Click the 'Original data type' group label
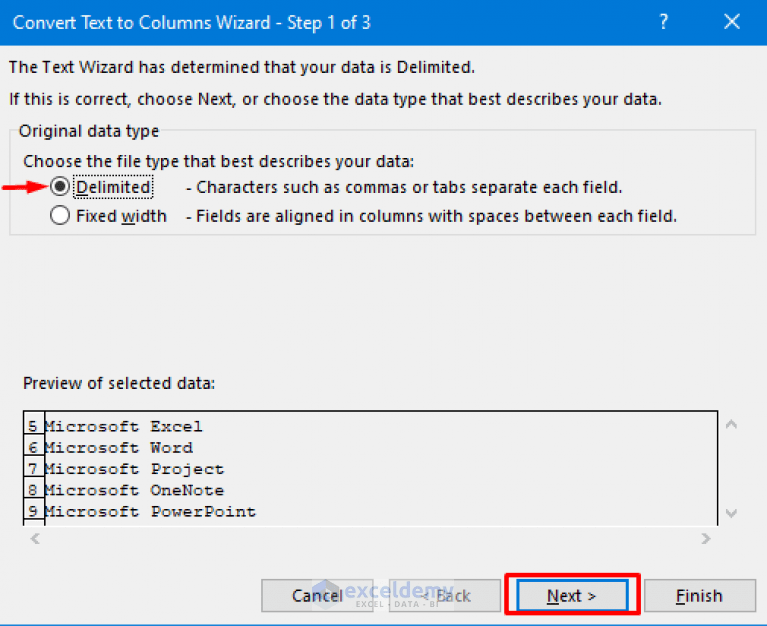Viewport: 767px width, 626px height. click(x=89, y=131)
